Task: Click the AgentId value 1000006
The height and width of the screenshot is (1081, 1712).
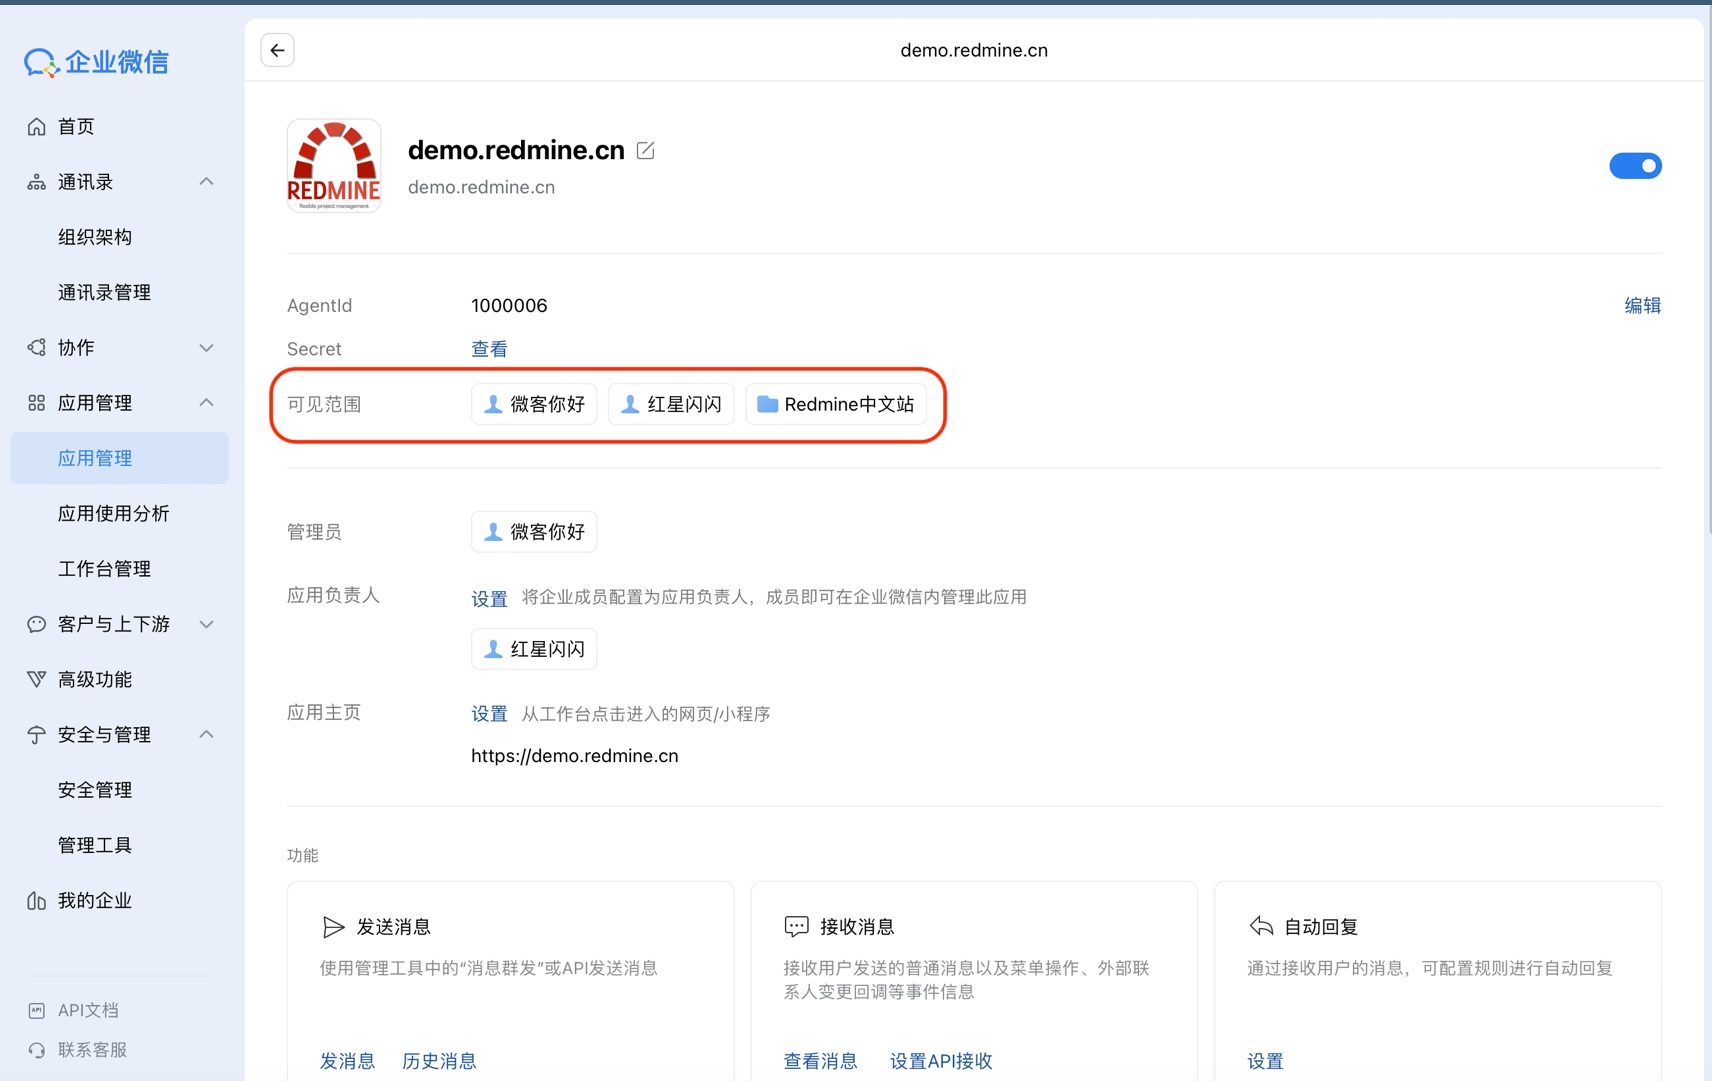Action: coord(509,306)
